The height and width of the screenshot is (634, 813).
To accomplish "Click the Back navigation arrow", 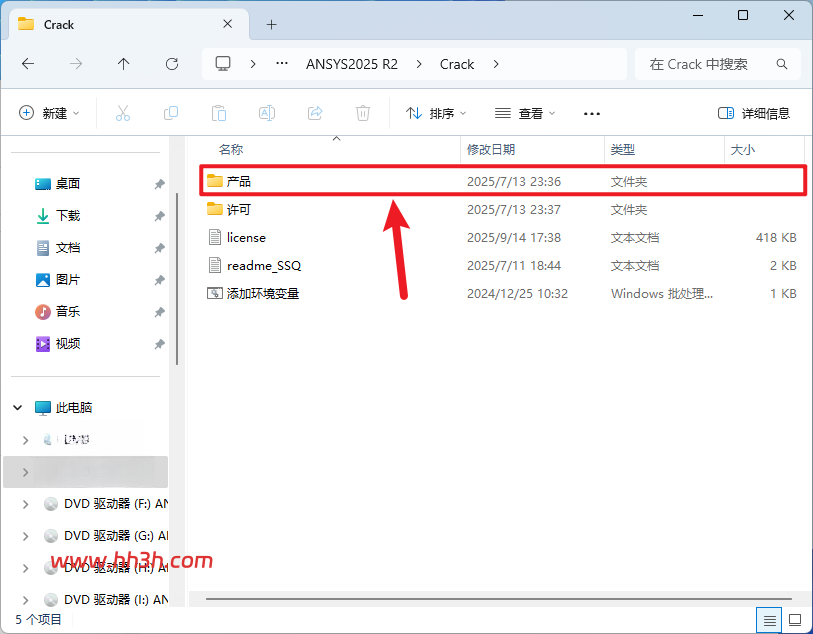I will click(x=28, y=64).
